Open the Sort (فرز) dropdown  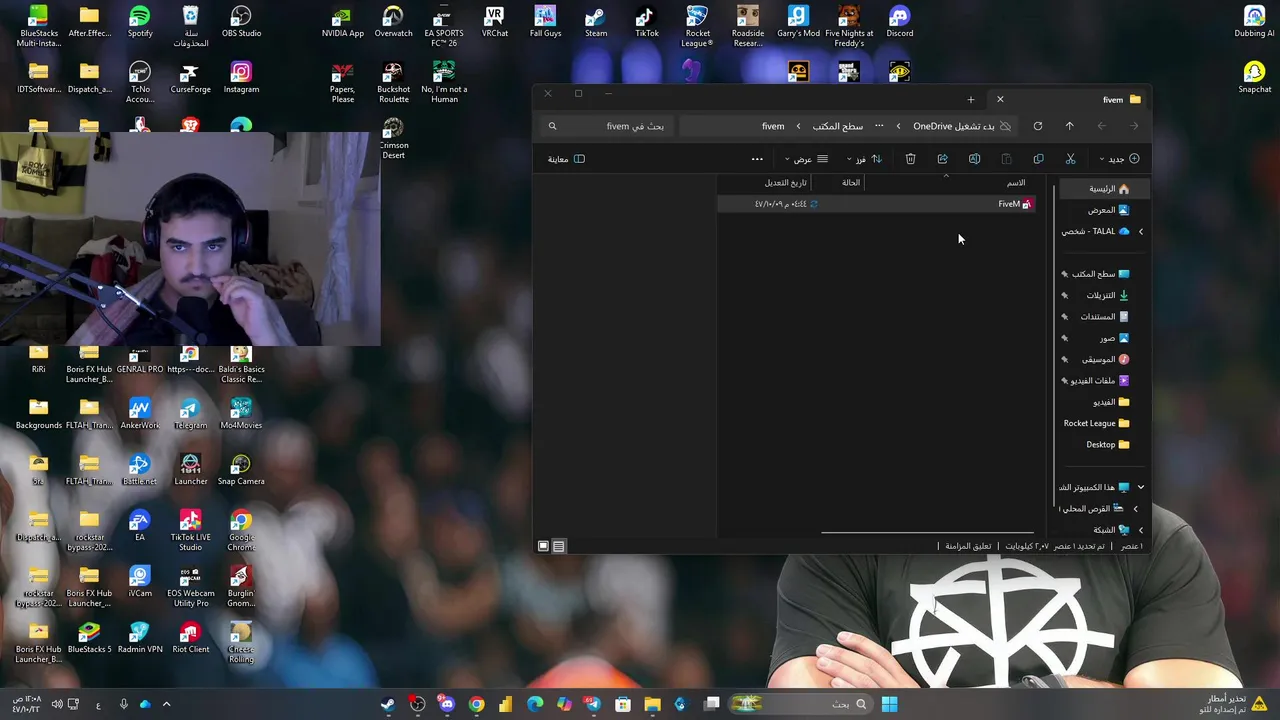point(864,159)
